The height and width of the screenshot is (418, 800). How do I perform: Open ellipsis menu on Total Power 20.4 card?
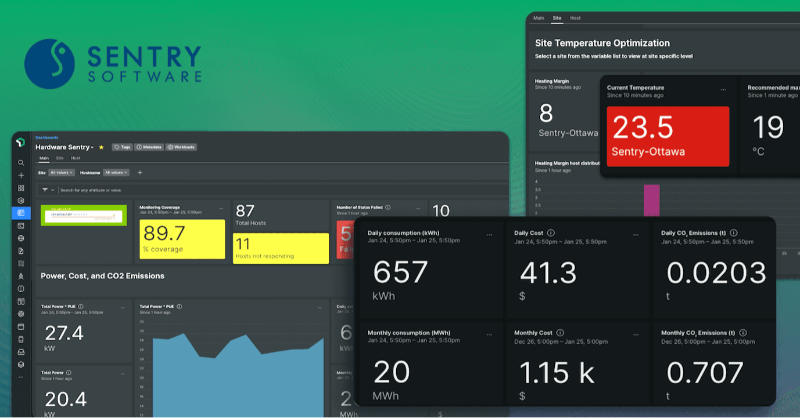pos(122,374)
